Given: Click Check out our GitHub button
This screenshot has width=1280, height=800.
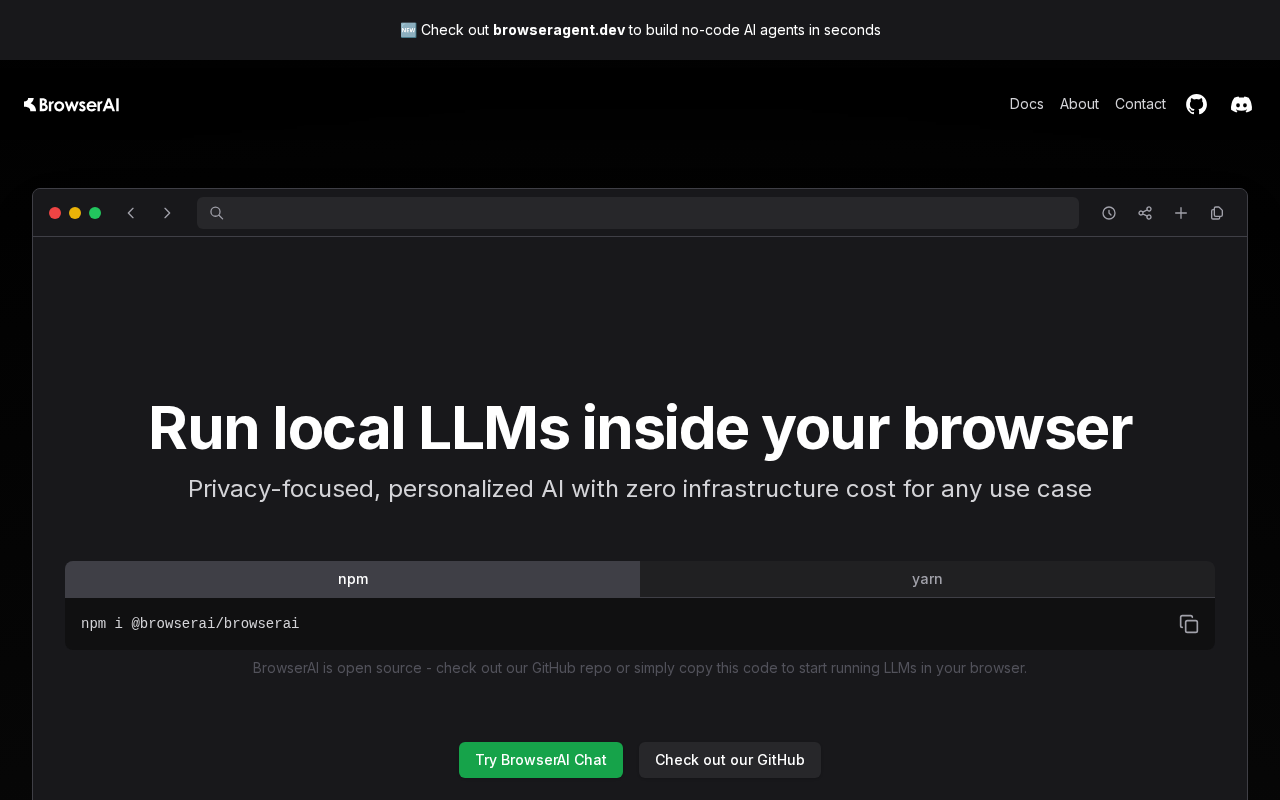Looking at the screenshot, I should coord(730,760).
